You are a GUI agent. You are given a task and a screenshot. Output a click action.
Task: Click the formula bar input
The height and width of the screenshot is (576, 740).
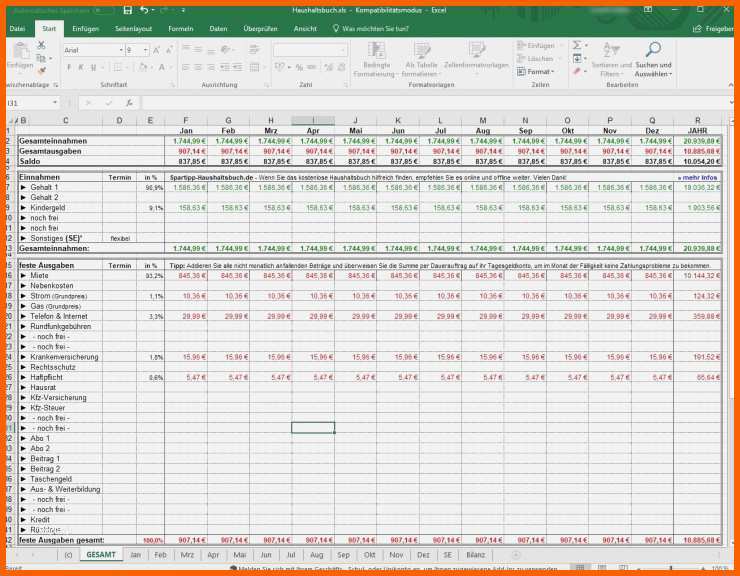pyautogui.click(x=434, y=103)
